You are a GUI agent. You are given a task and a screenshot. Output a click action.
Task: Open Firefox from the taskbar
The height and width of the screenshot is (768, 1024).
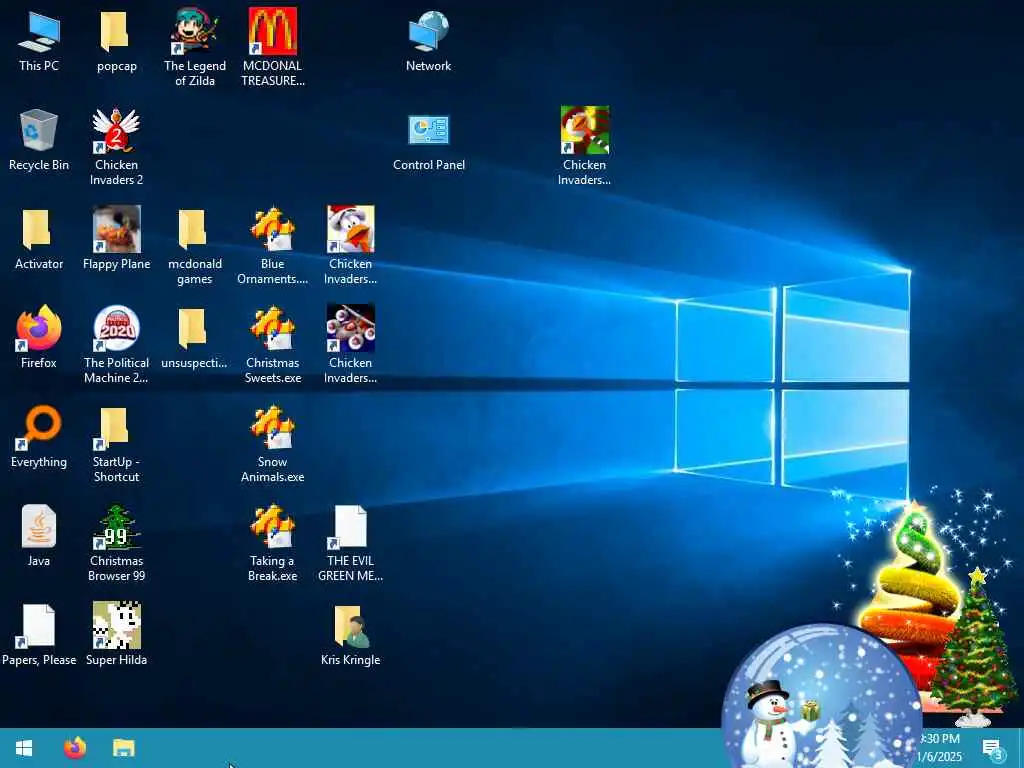click(x=75, y=748)
